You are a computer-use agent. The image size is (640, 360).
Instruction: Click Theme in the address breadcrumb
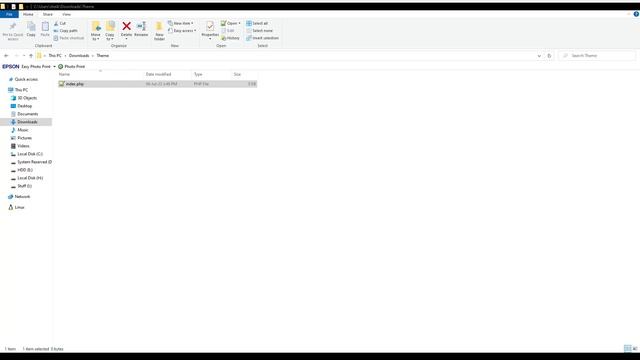click(x=102, y=56)
